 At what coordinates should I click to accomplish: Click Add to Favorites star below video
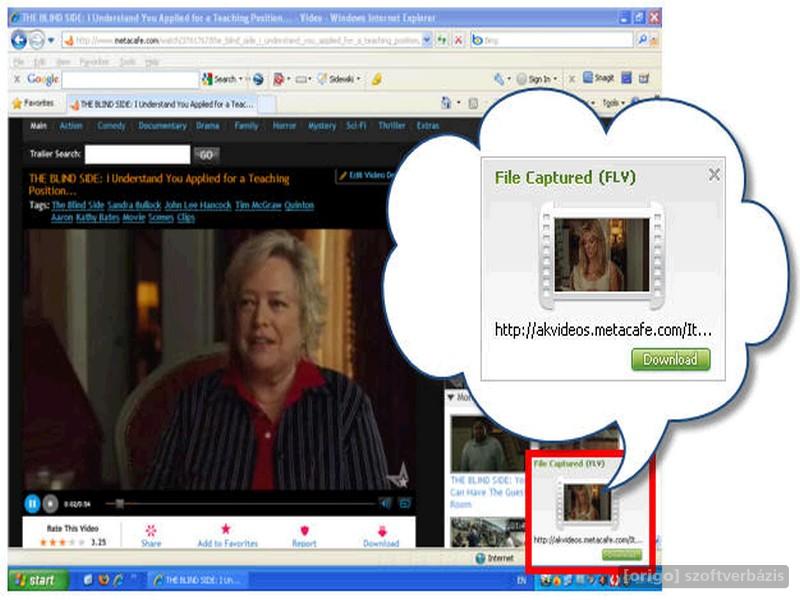226,529
